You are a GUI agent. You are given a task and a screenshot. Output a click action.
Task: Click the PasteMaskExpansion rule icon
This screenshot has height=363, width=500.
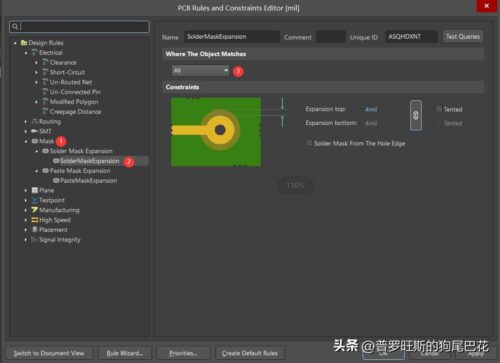56,181
